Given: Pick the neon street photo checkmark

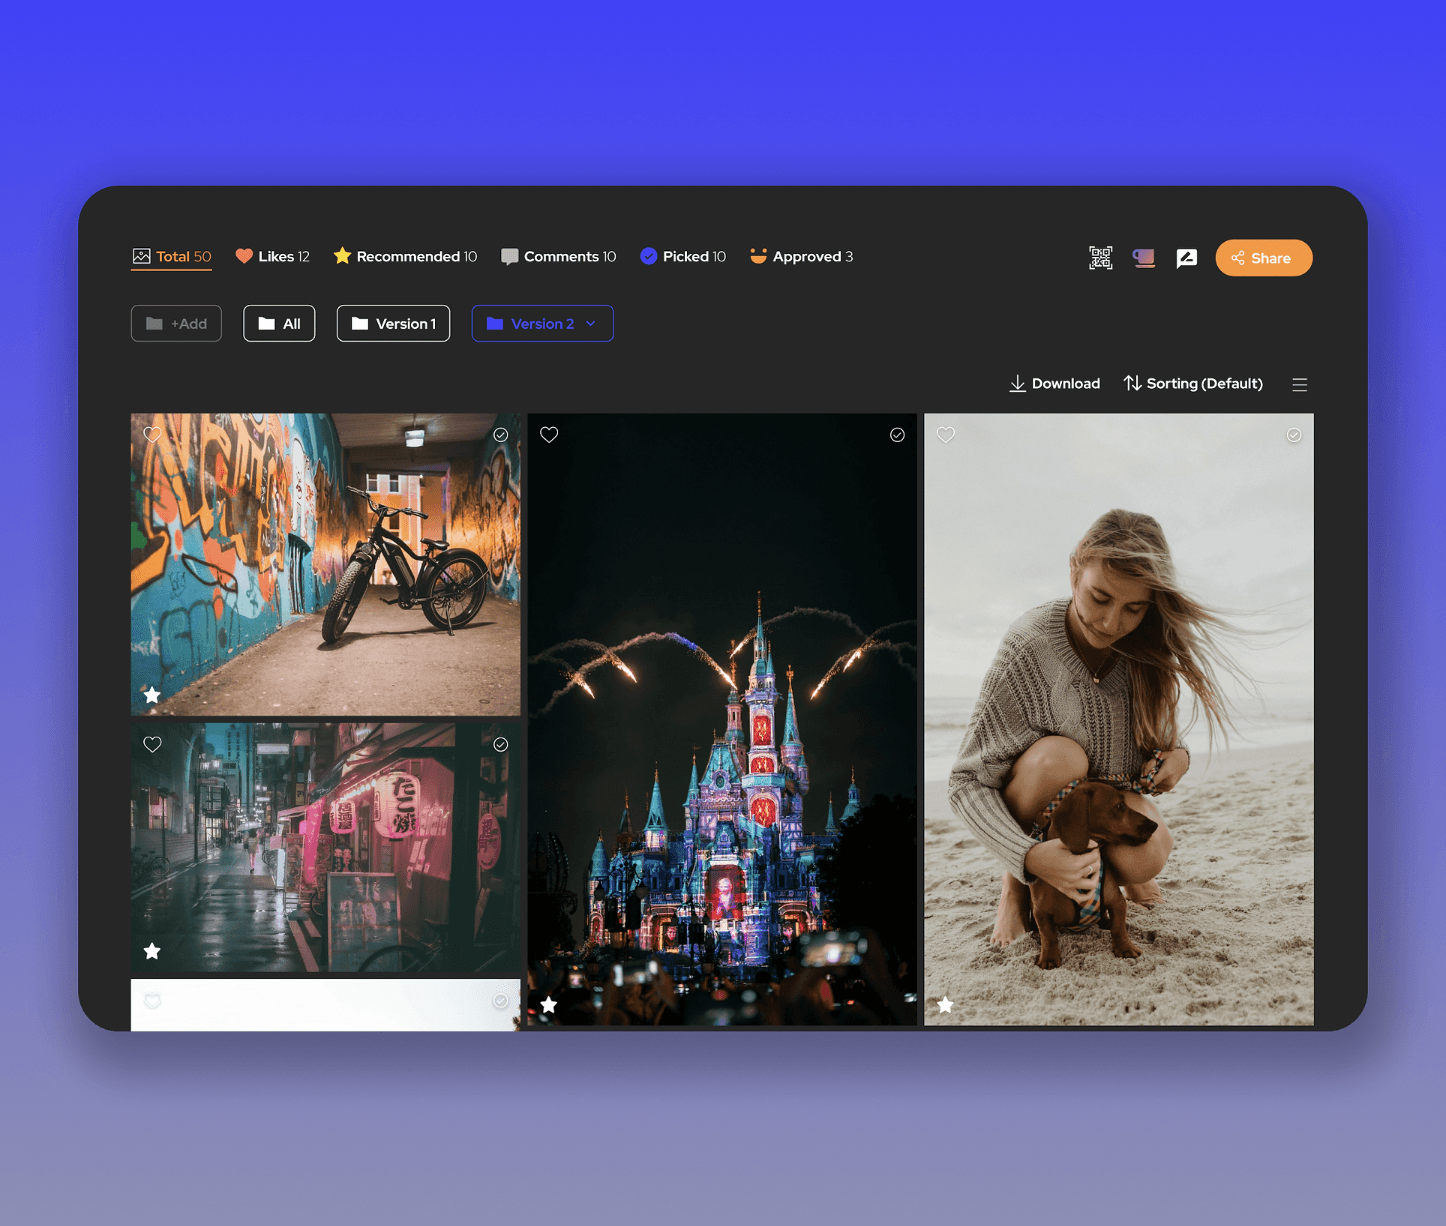Looking at the screenshot, I should (501, 745).
